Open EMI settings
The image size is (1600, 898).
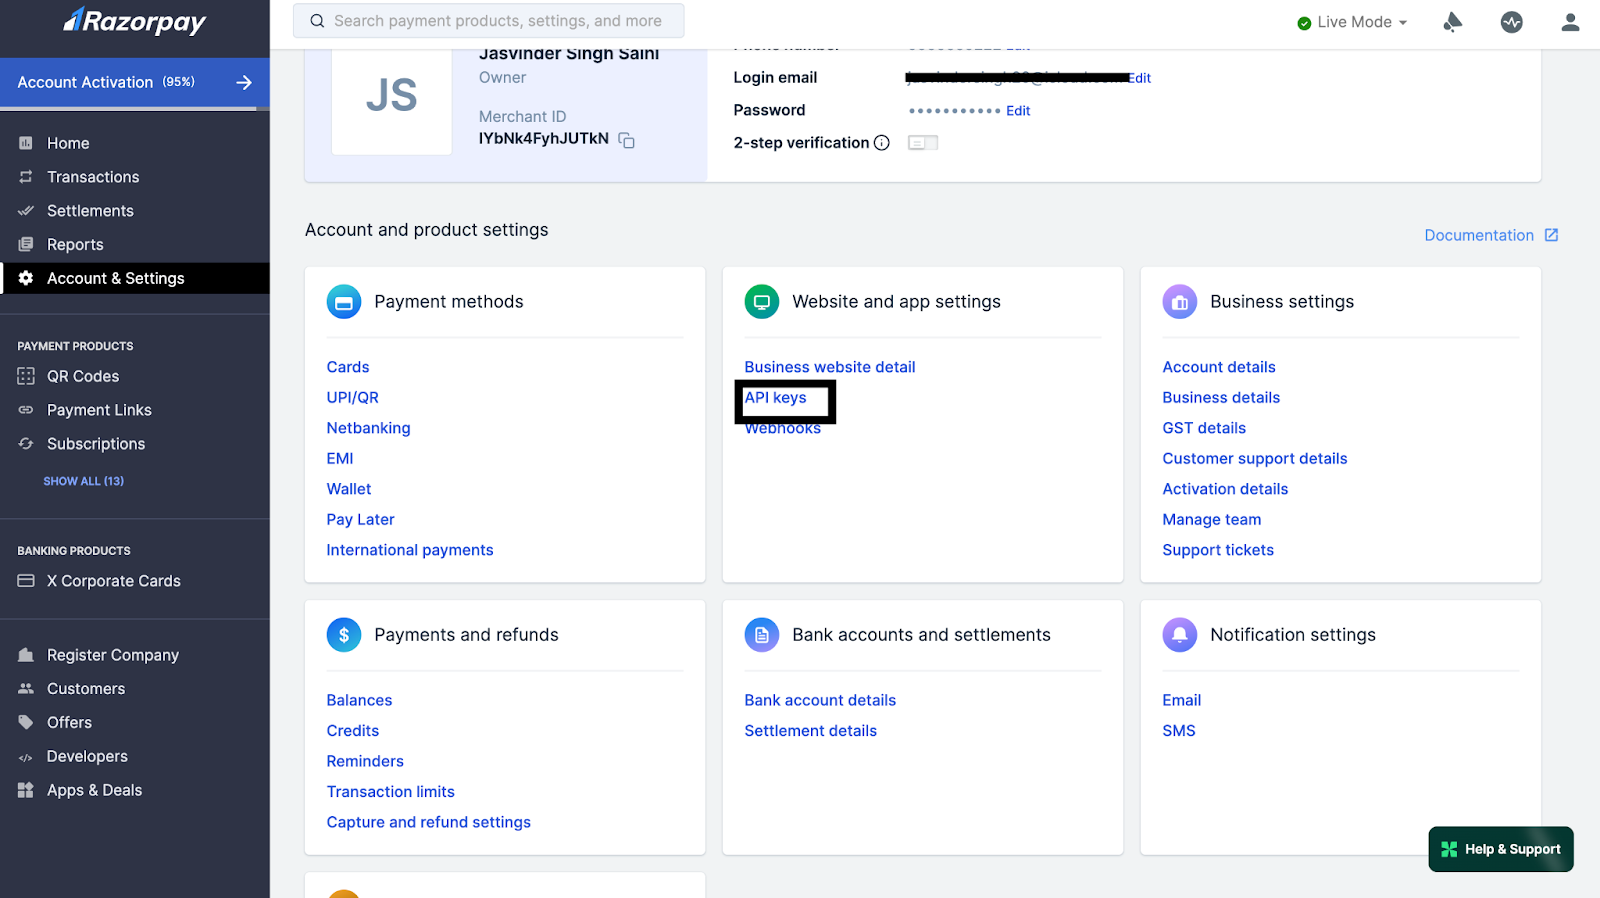click(340, 459)
